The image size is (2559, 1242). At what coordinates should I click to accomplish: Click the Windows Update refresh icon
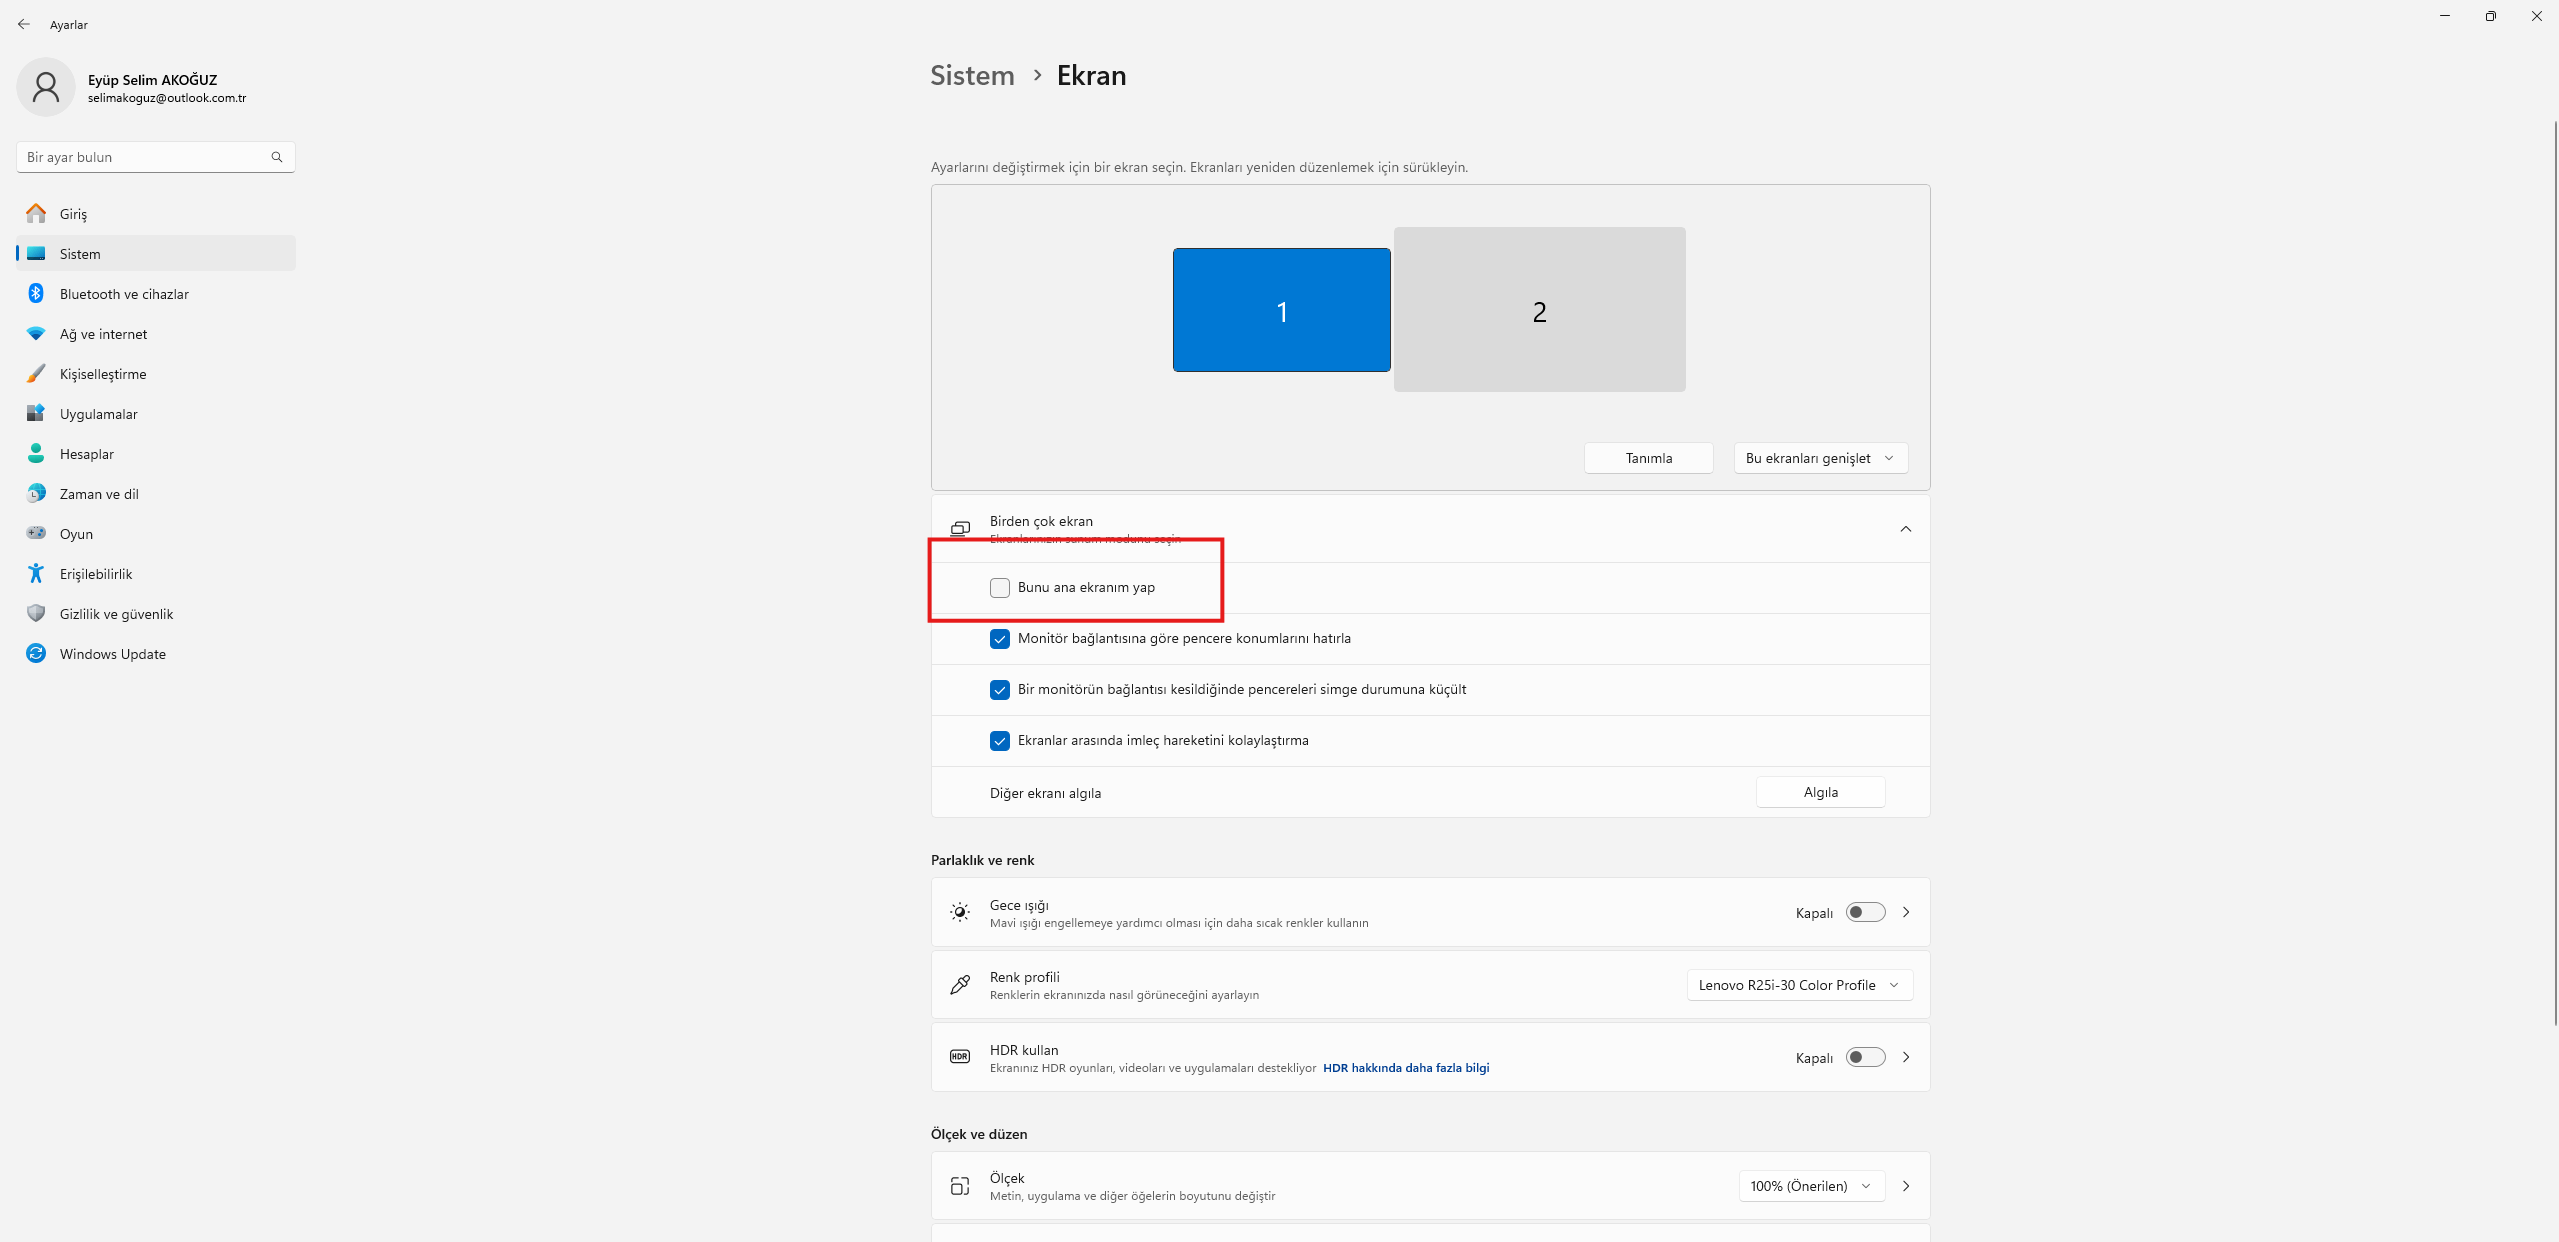36,654
